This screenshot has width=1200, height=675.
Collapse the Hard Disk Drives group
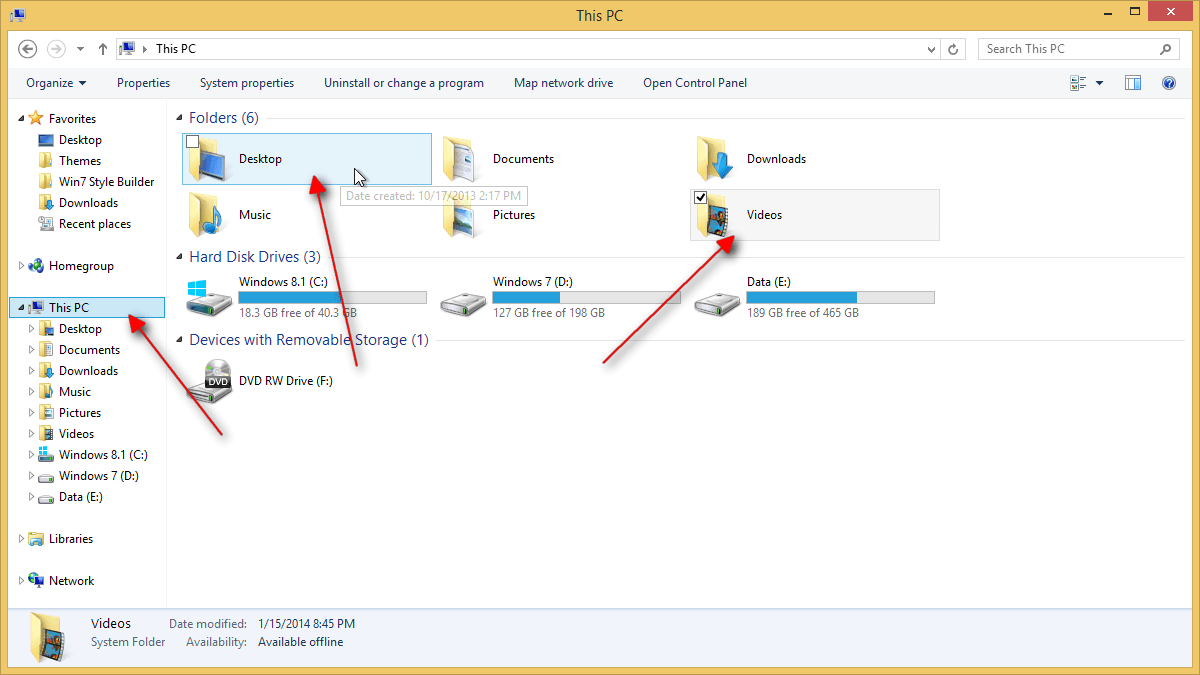(180, 257)
